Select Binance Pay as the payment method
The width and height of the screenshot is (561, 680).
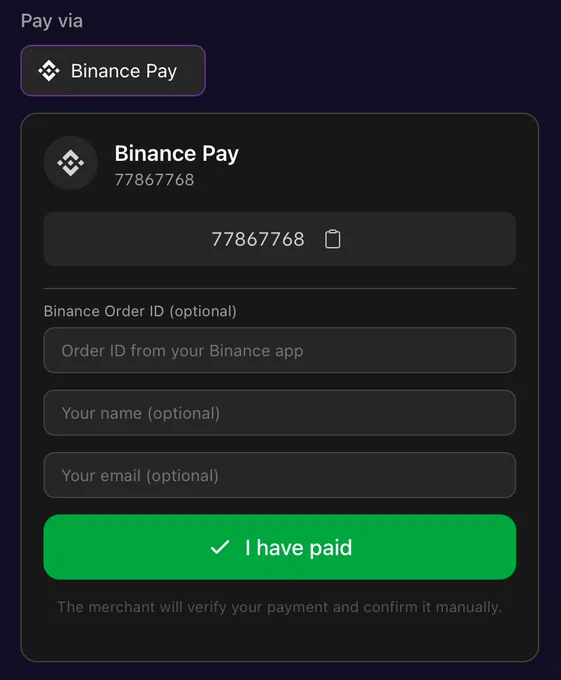tap(113, 71)
